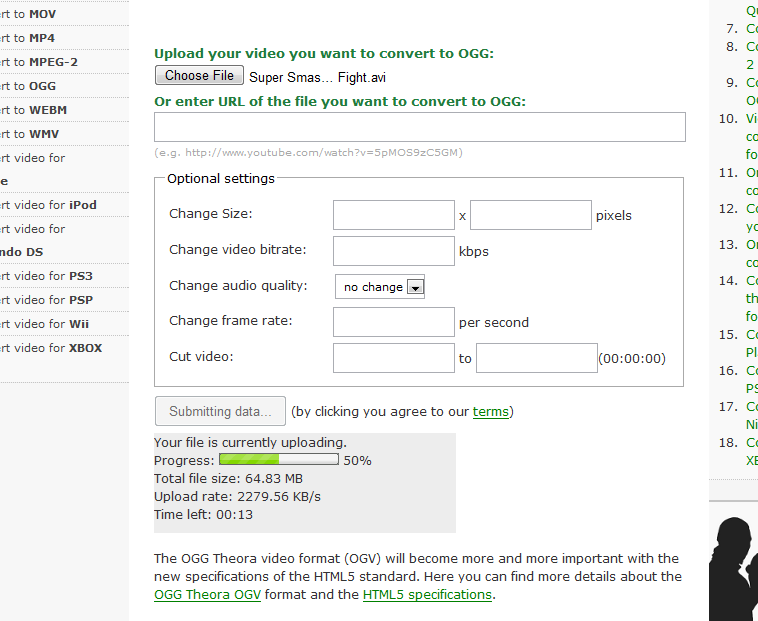Follow the HTML5 specifications link

pyautogui.click(x=427, y=594)
